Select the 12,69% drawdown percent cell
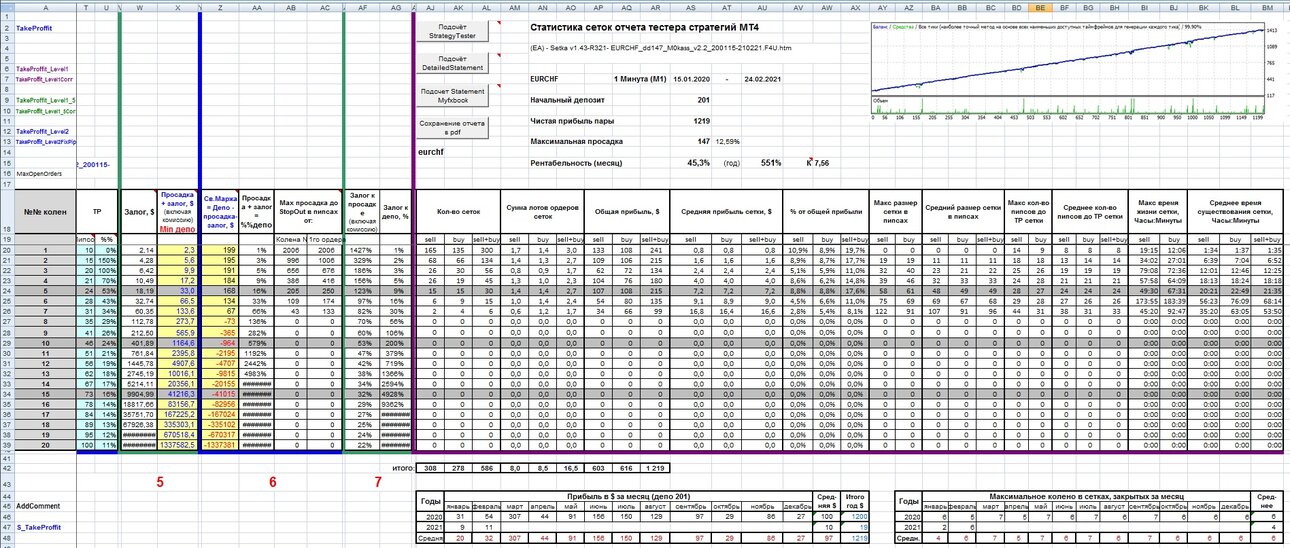 (725, 141)
